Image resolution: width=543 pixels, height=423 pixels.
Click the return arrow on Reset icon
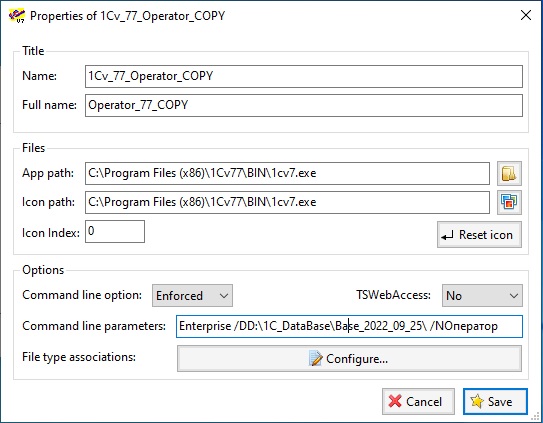(x=447, y=236)
